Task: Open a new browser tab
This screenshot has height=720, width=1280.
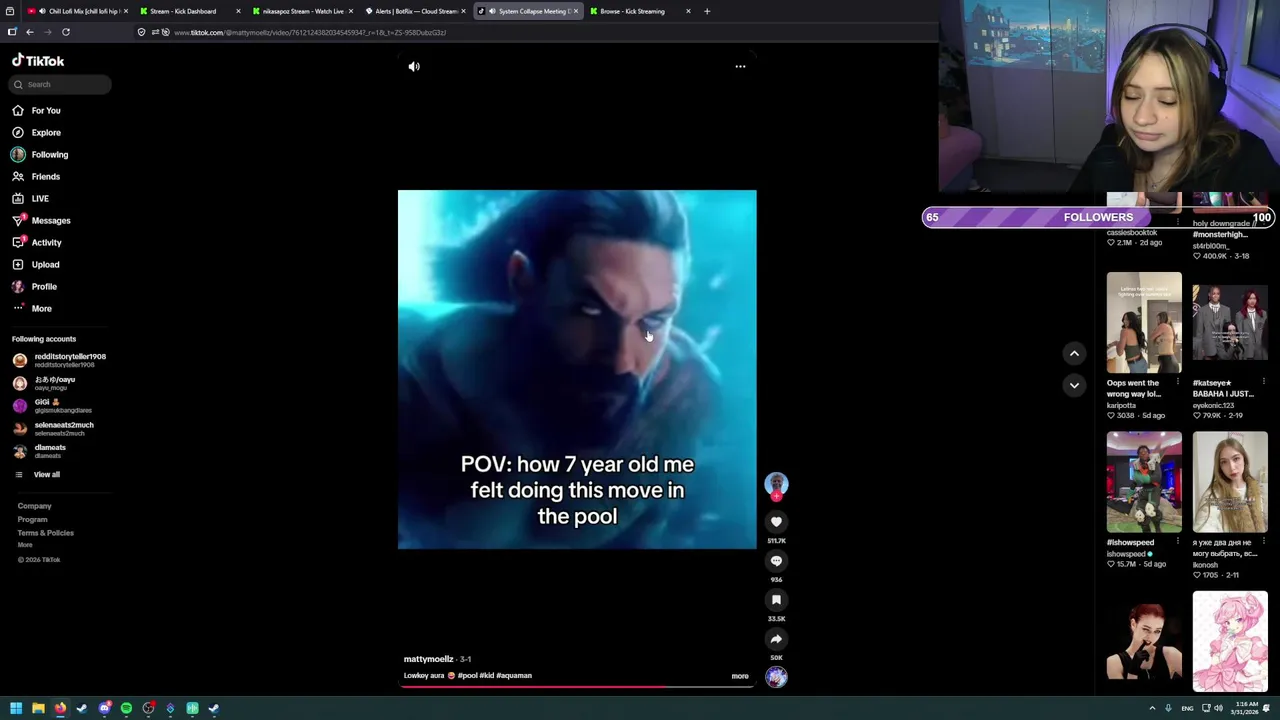Action: [x=707, y=11]
